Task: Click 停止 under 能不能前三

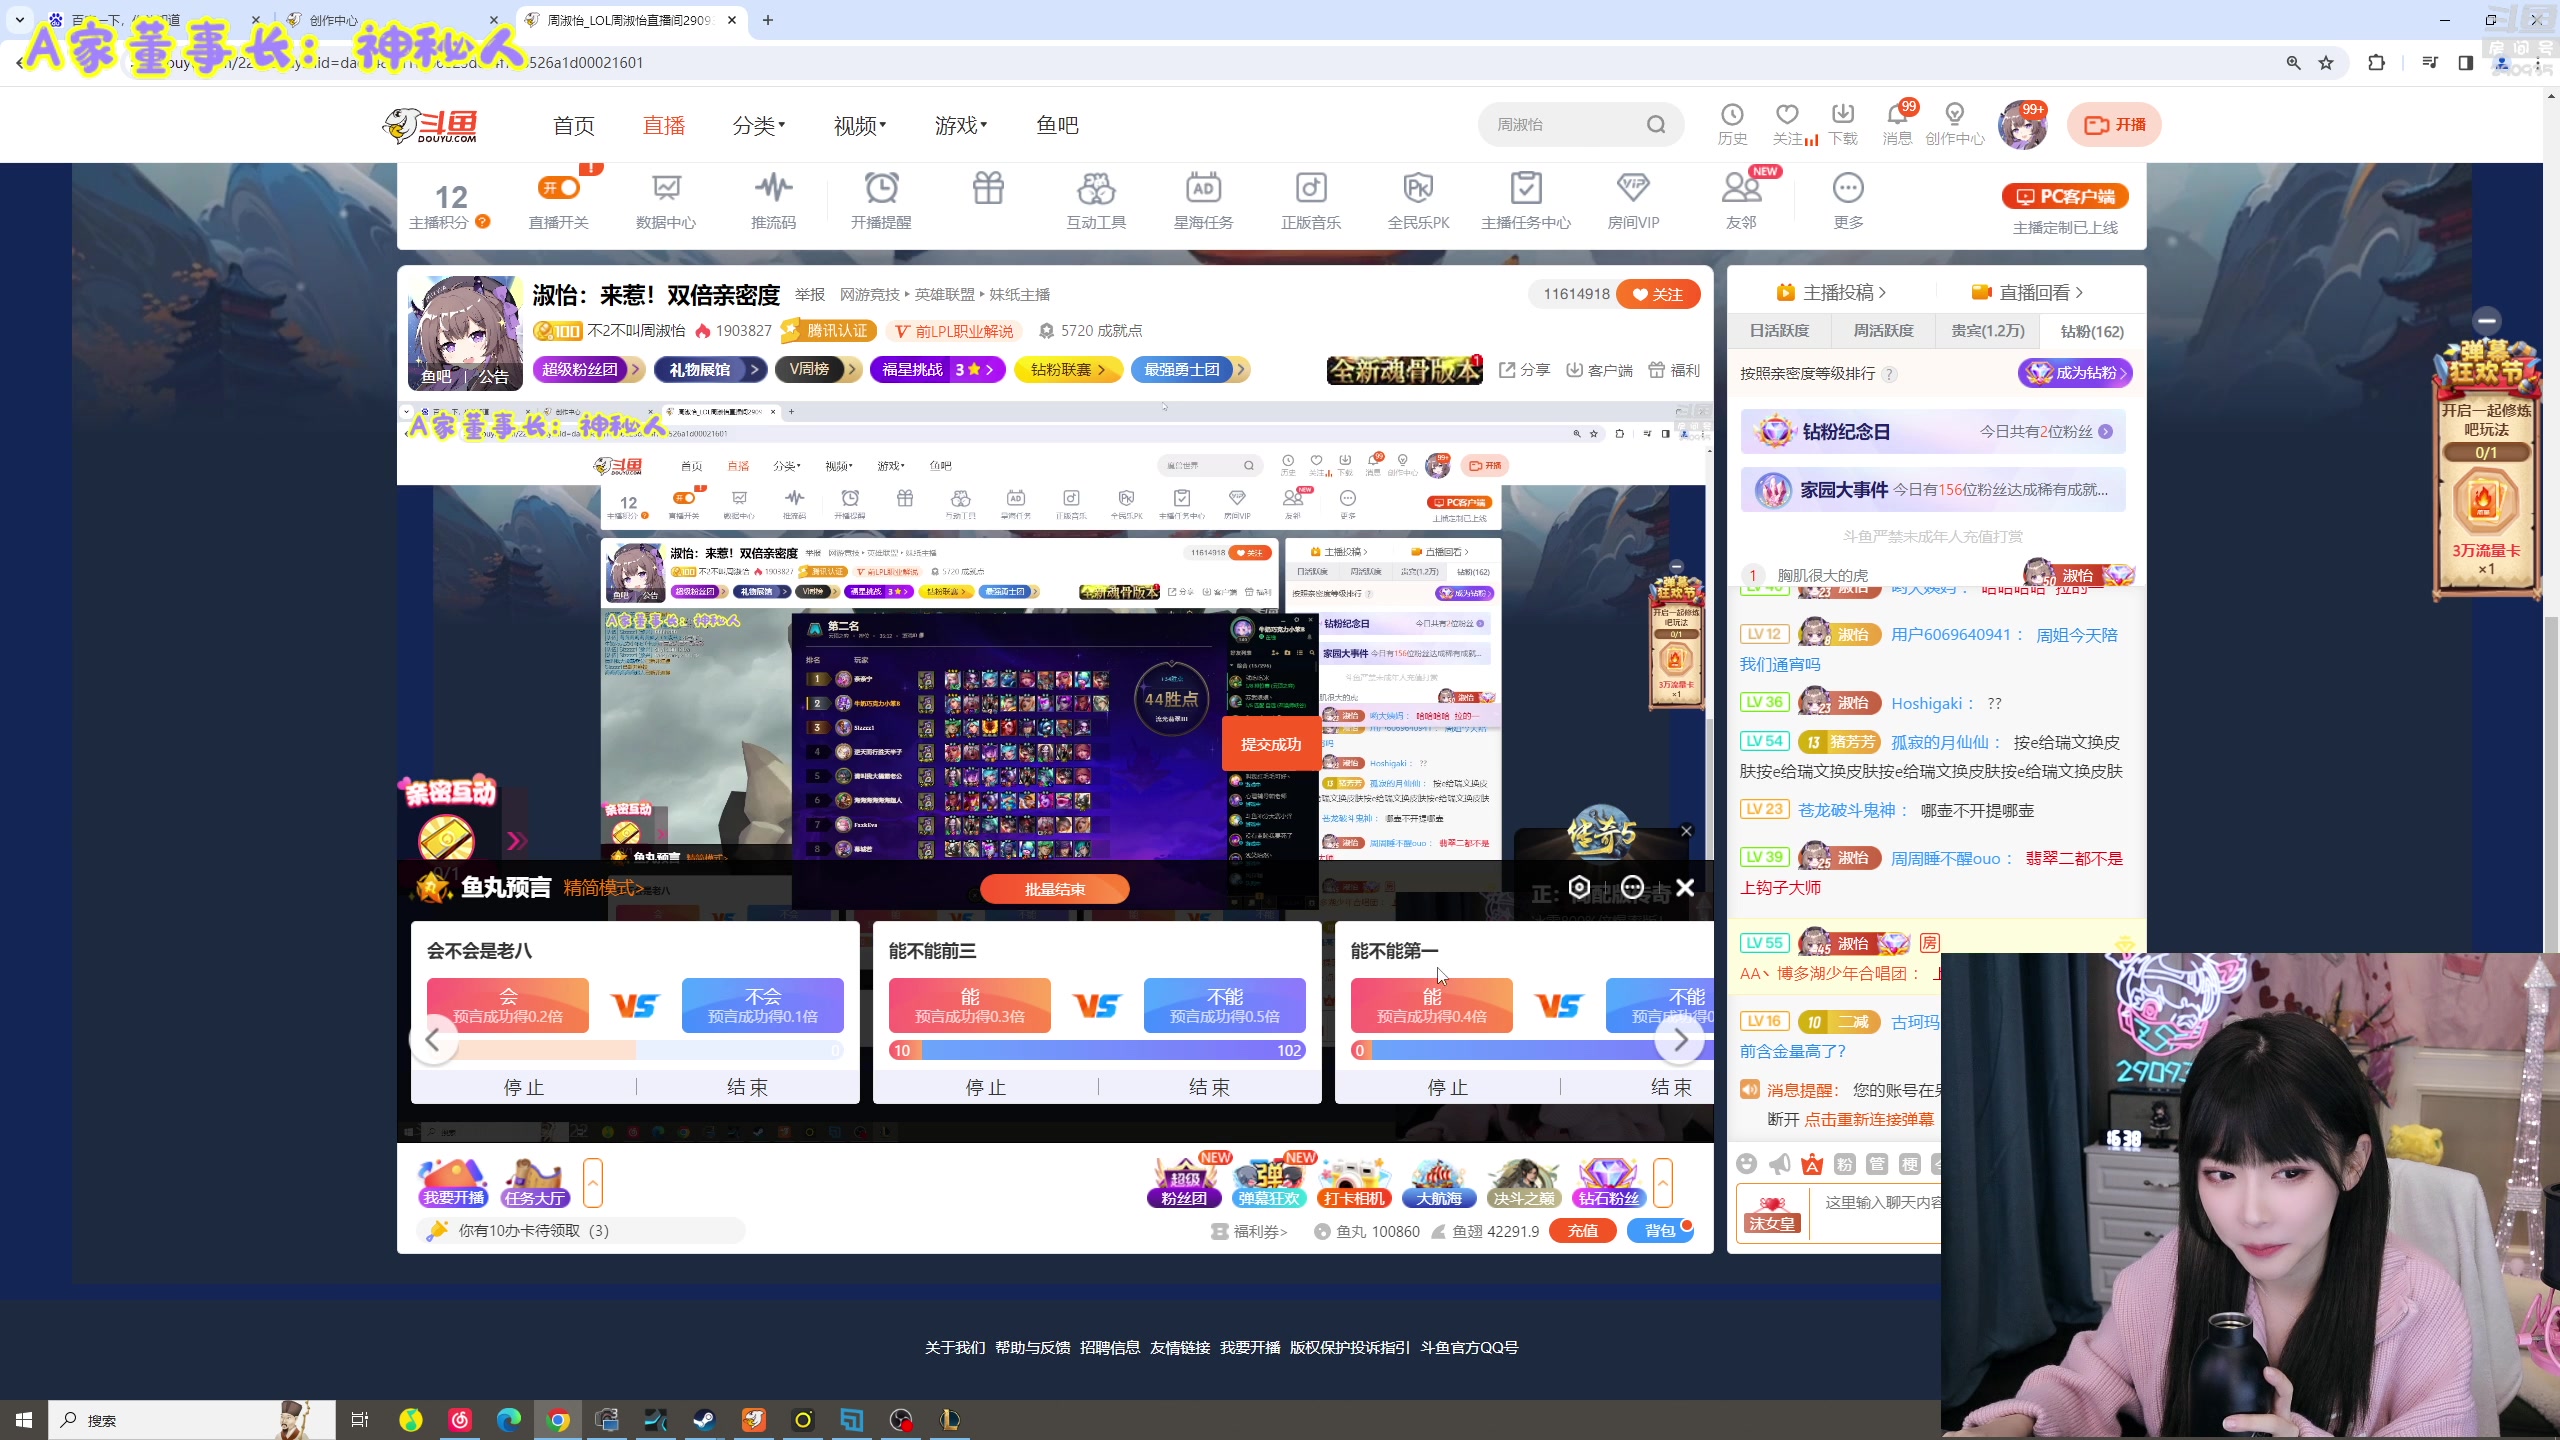Action: coord(985,1087)
